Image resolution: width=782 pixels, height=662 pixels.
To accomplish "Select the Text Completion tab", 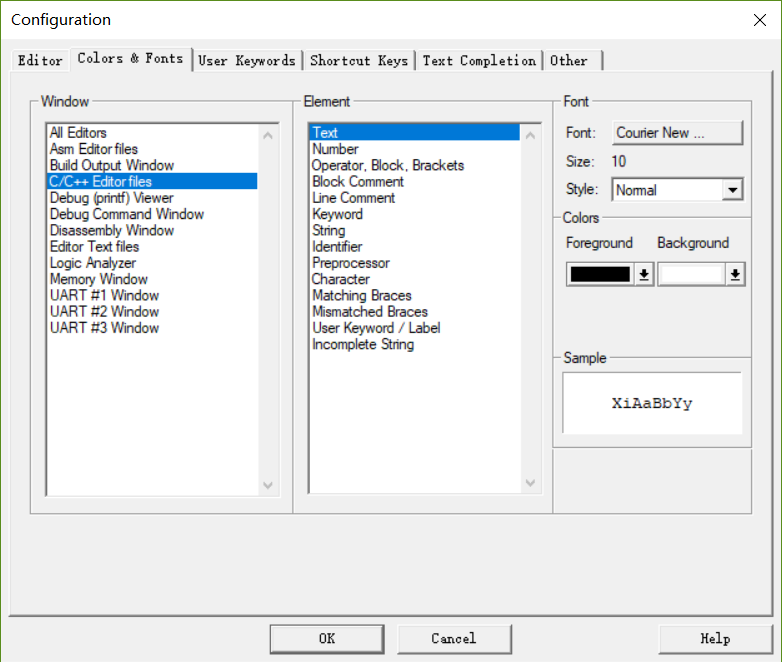I will pyautogui.click(x=479, y=61).
